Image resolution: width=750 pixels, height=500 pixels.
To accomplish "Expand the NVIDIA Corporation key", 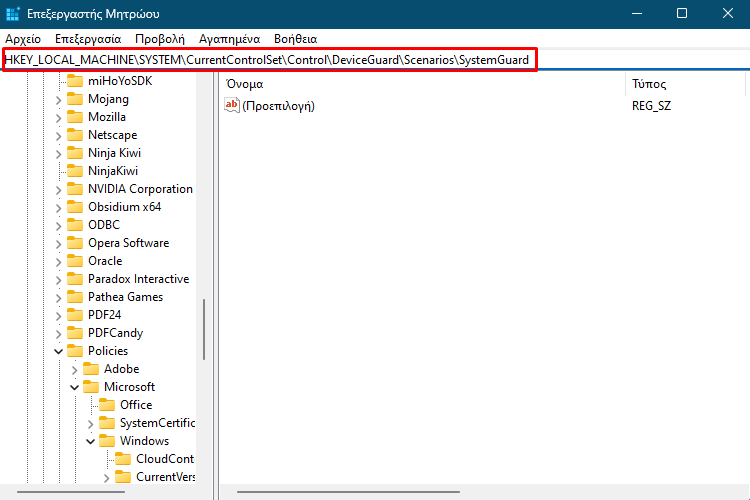I will 58,190.
